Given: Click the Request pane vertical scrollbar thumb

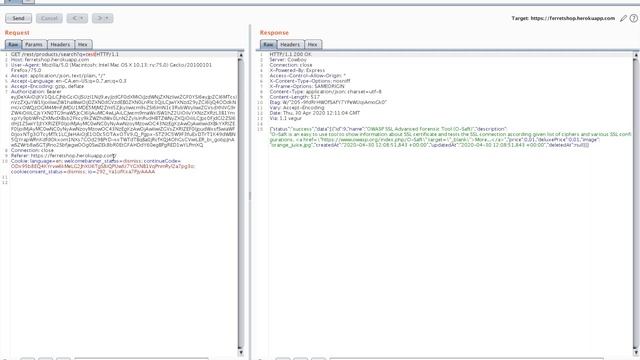Looking at the screenshot, I should click(241, 203).
